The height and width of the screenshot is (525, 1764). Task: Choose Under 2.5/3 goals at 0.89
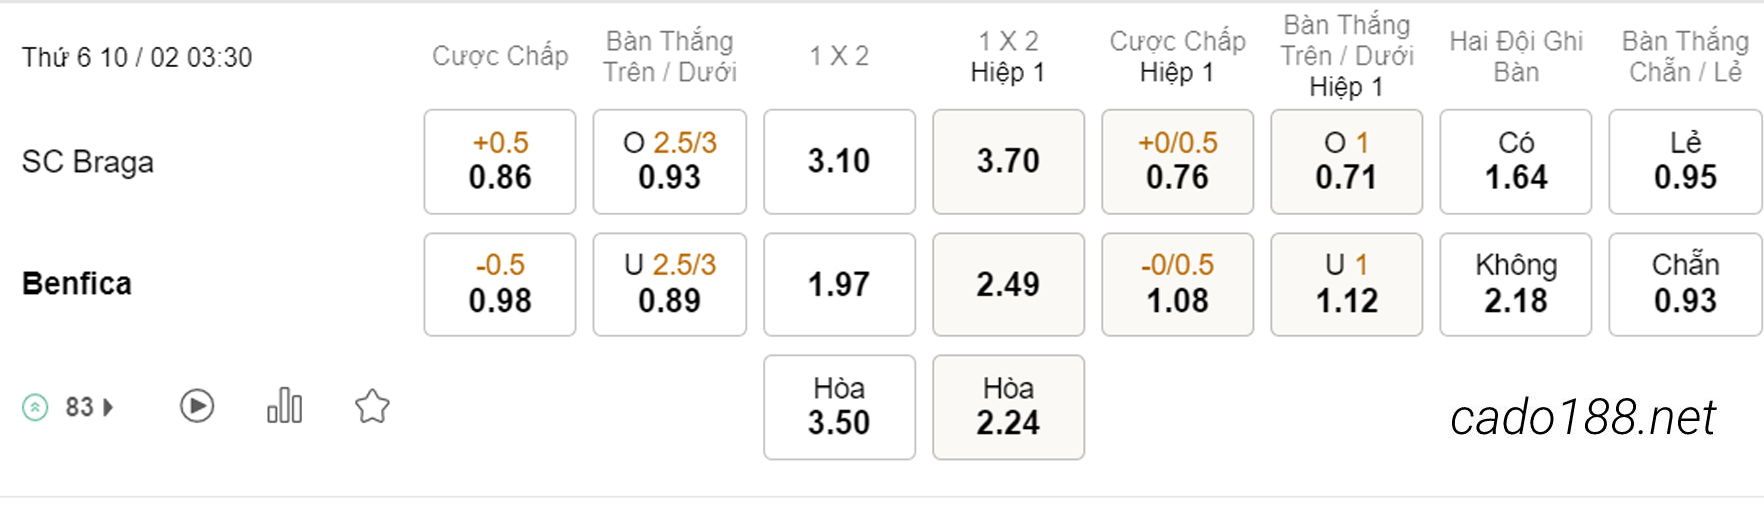tap(669, 284)
